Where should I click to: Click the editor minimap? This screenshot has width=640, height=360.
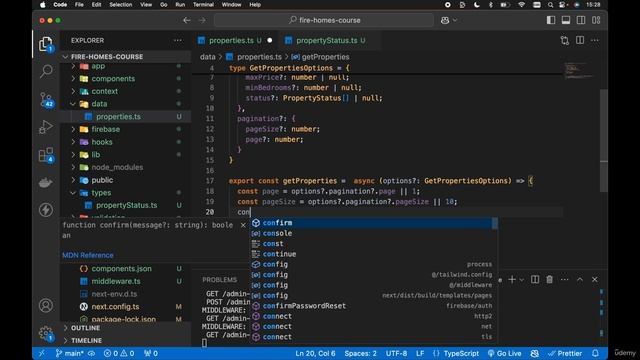tap(578, 71)
